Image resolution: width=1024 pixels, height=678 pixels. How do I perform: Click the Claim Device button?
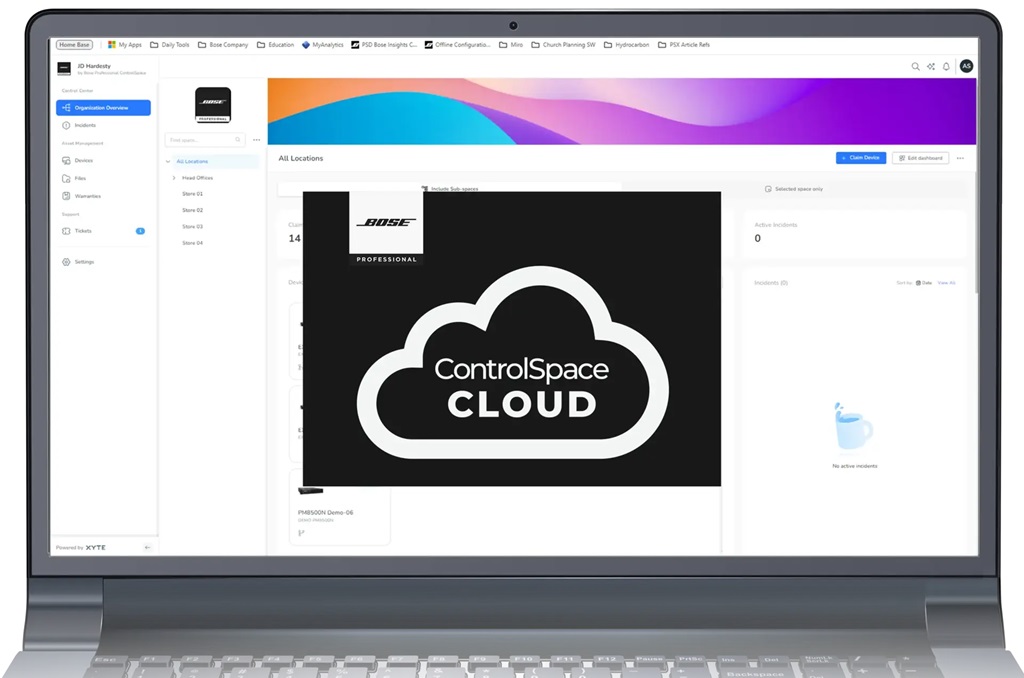coord(860,158)
